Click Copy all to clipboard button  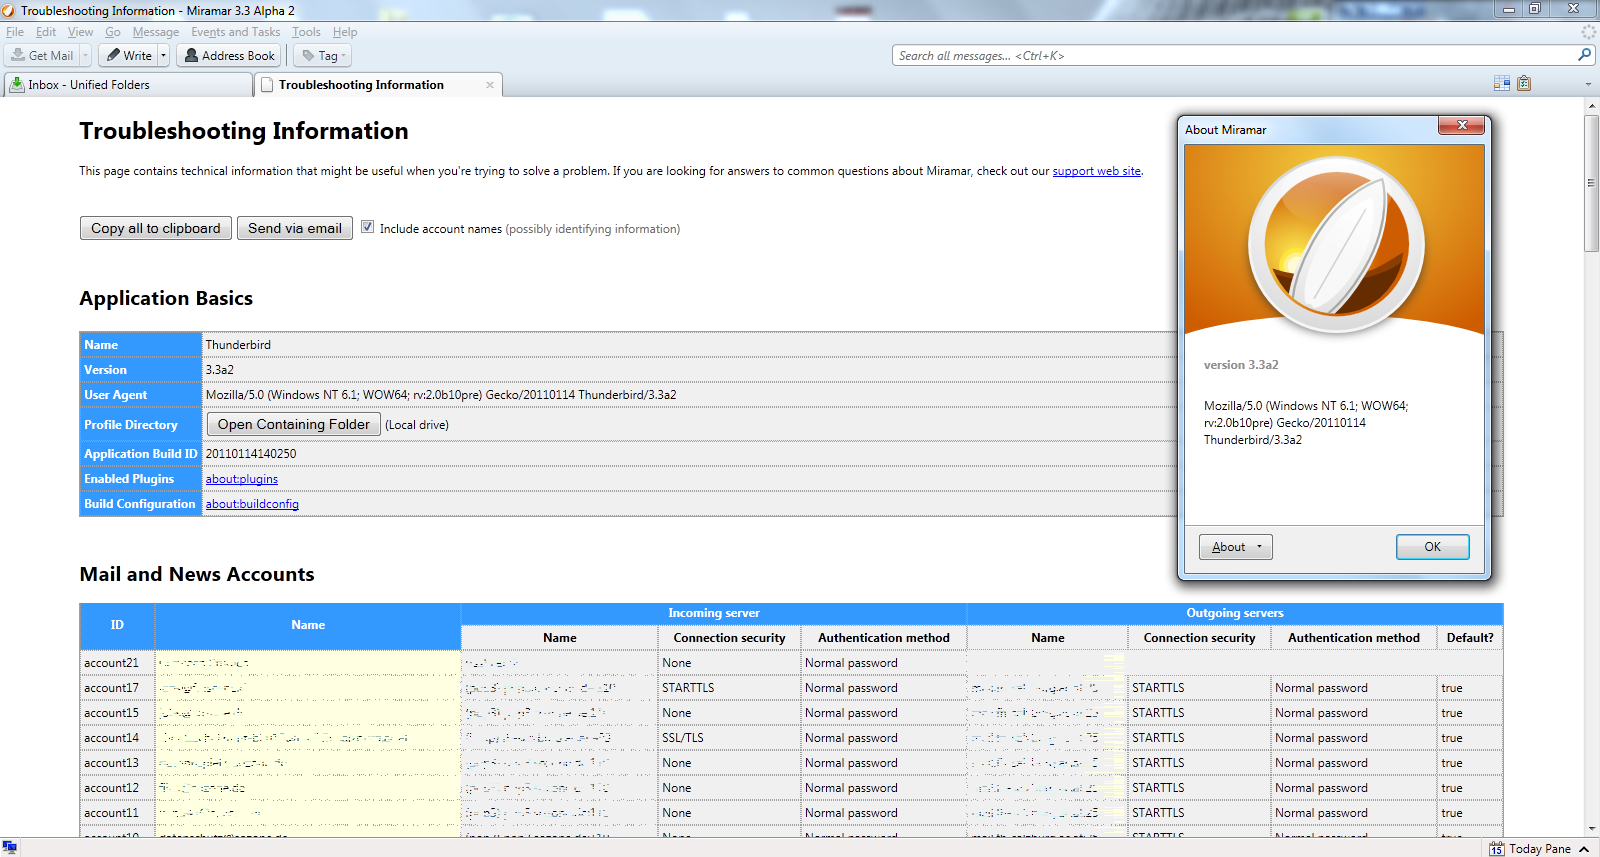pos(156,228)
